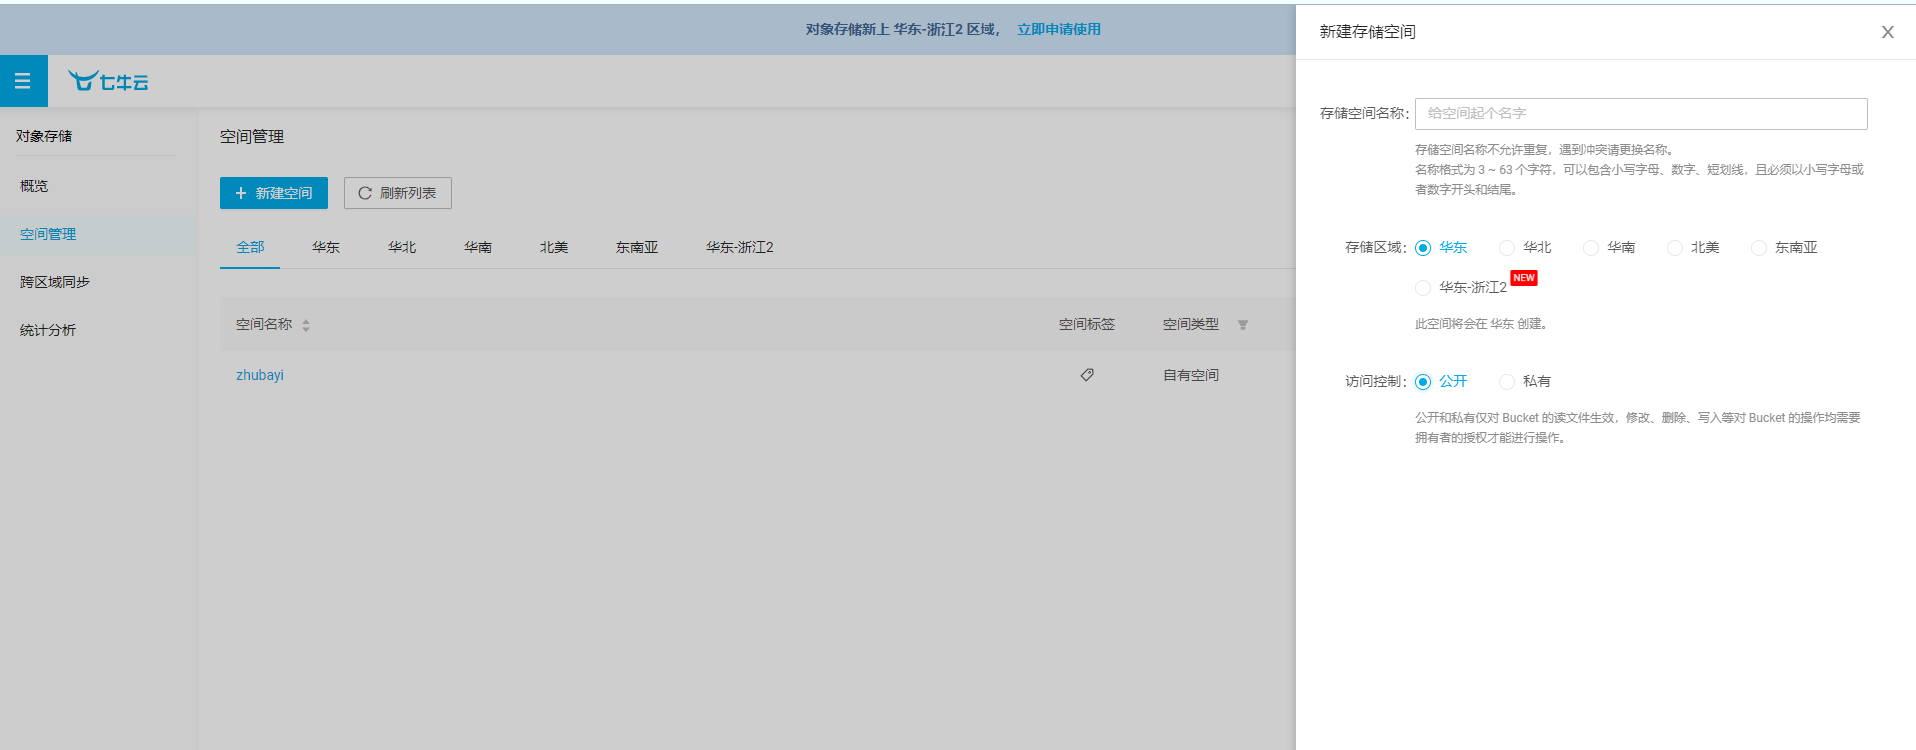Select the 华南 storage region radio
This screenshot has width=1916, height=750.
1591,248
